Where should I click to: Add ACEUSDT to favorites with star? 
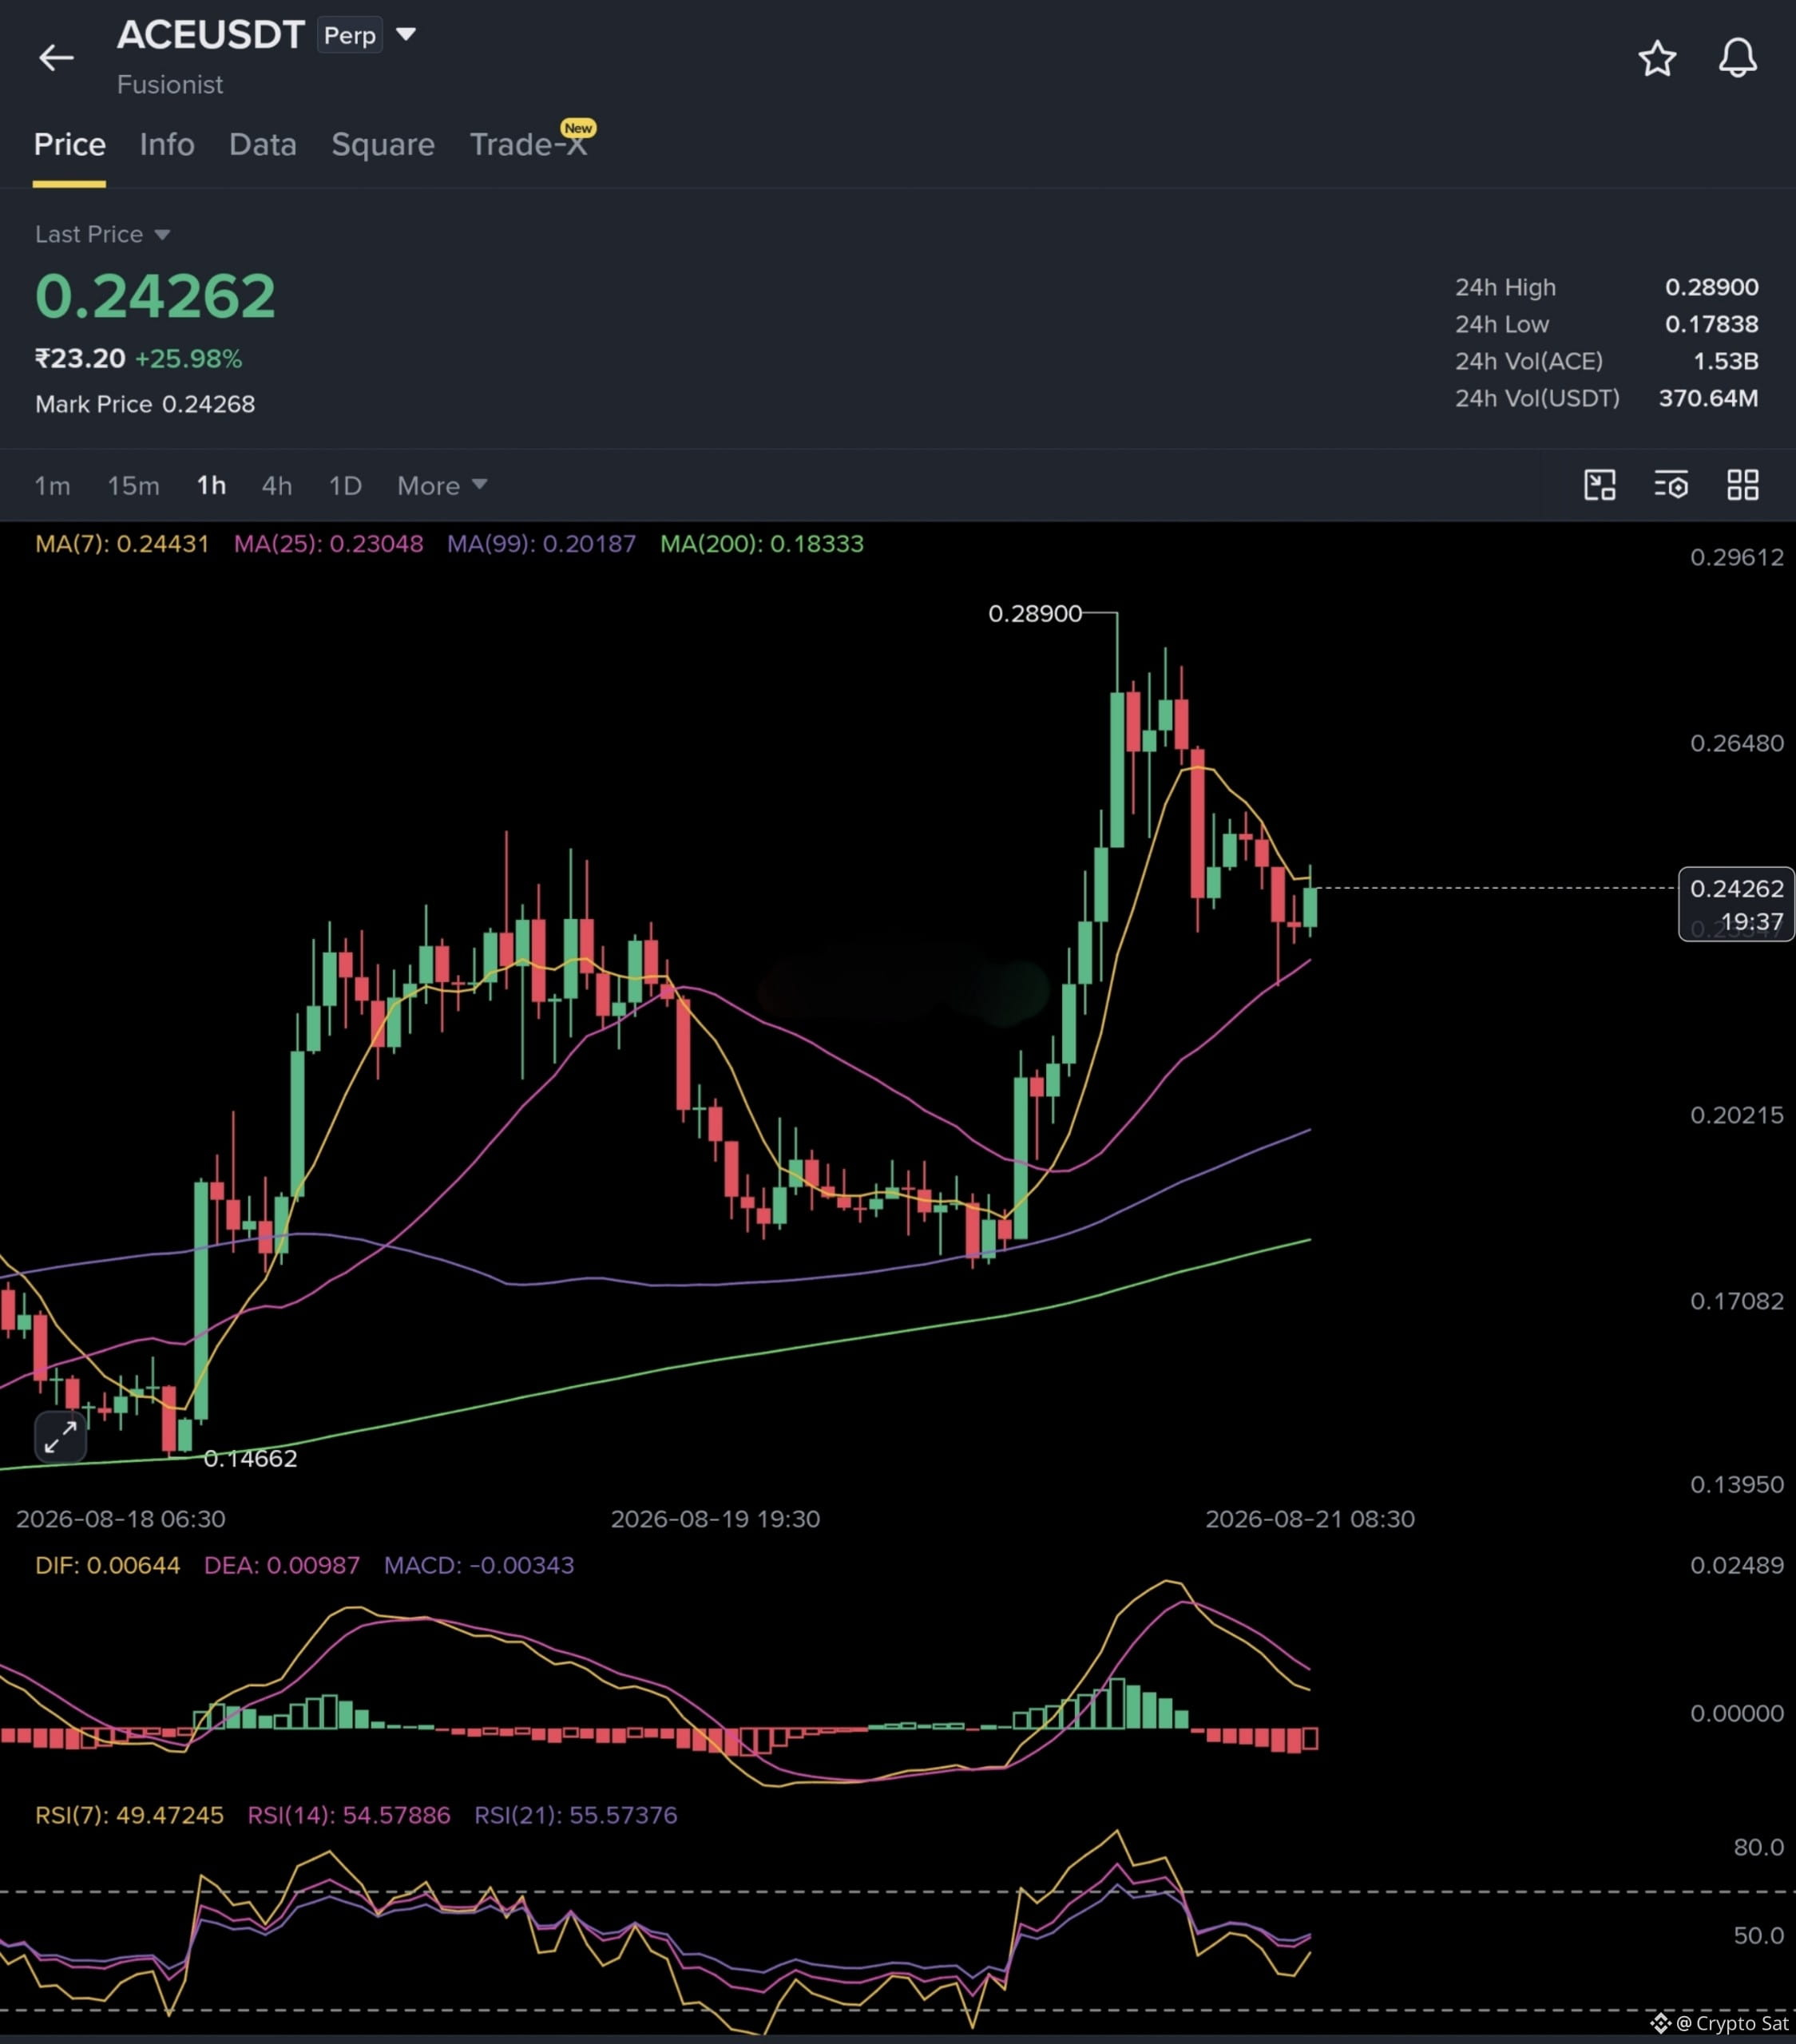pos(1657,58)
